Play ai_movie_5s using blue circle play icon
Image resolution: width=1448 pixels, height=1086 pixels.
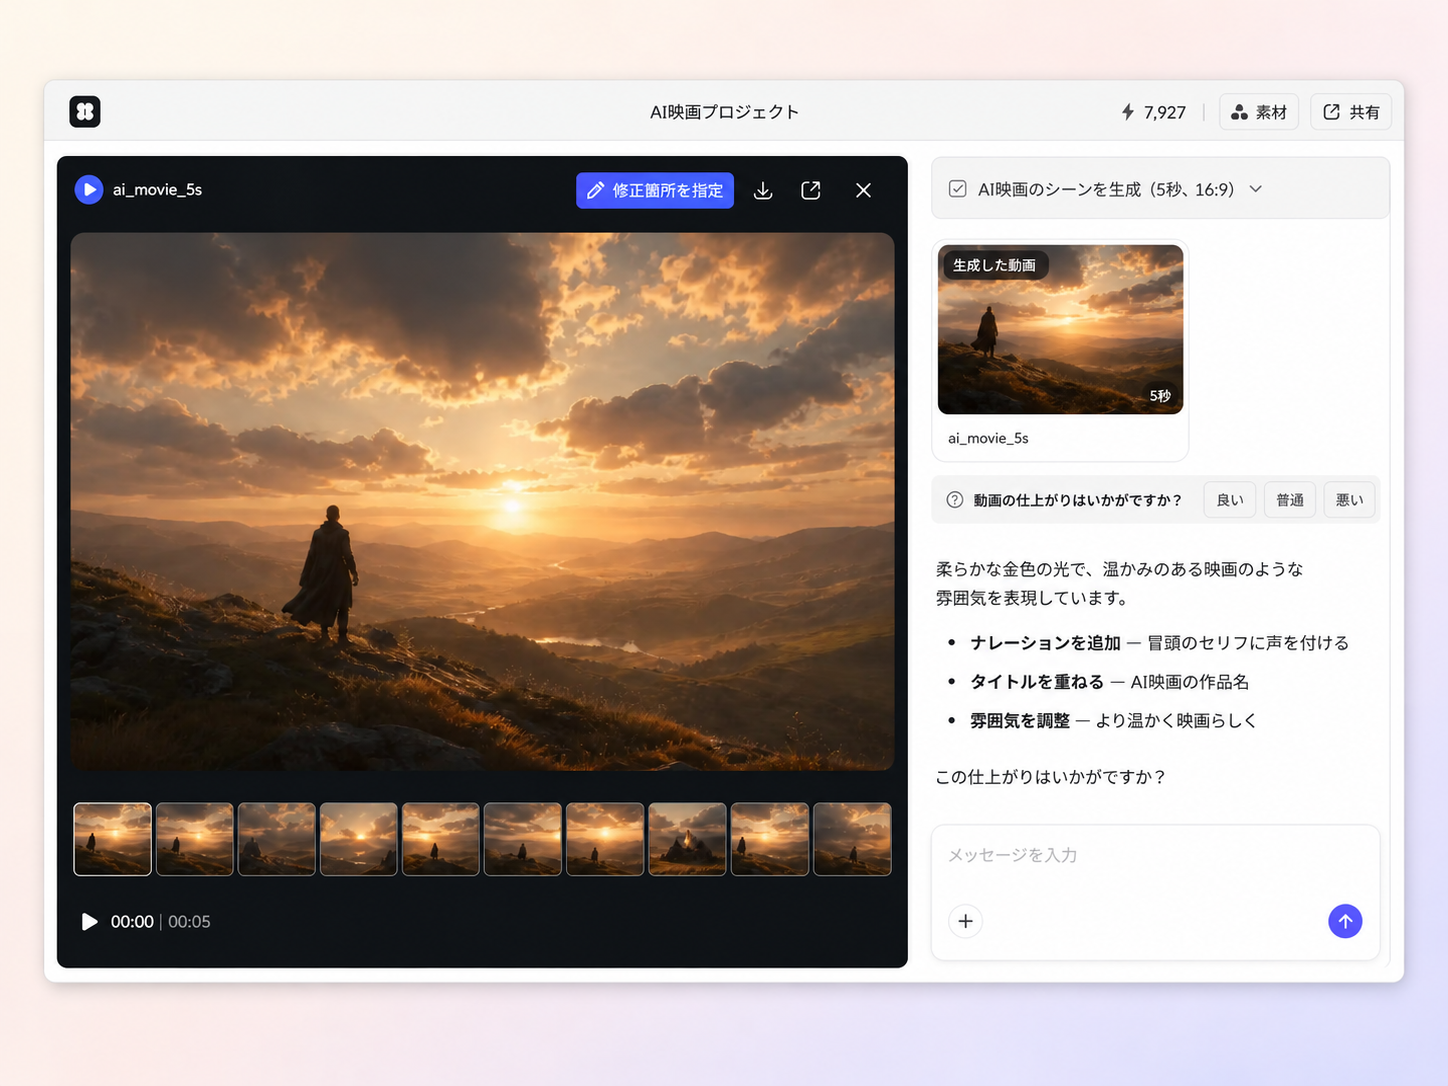pos(89,189)
